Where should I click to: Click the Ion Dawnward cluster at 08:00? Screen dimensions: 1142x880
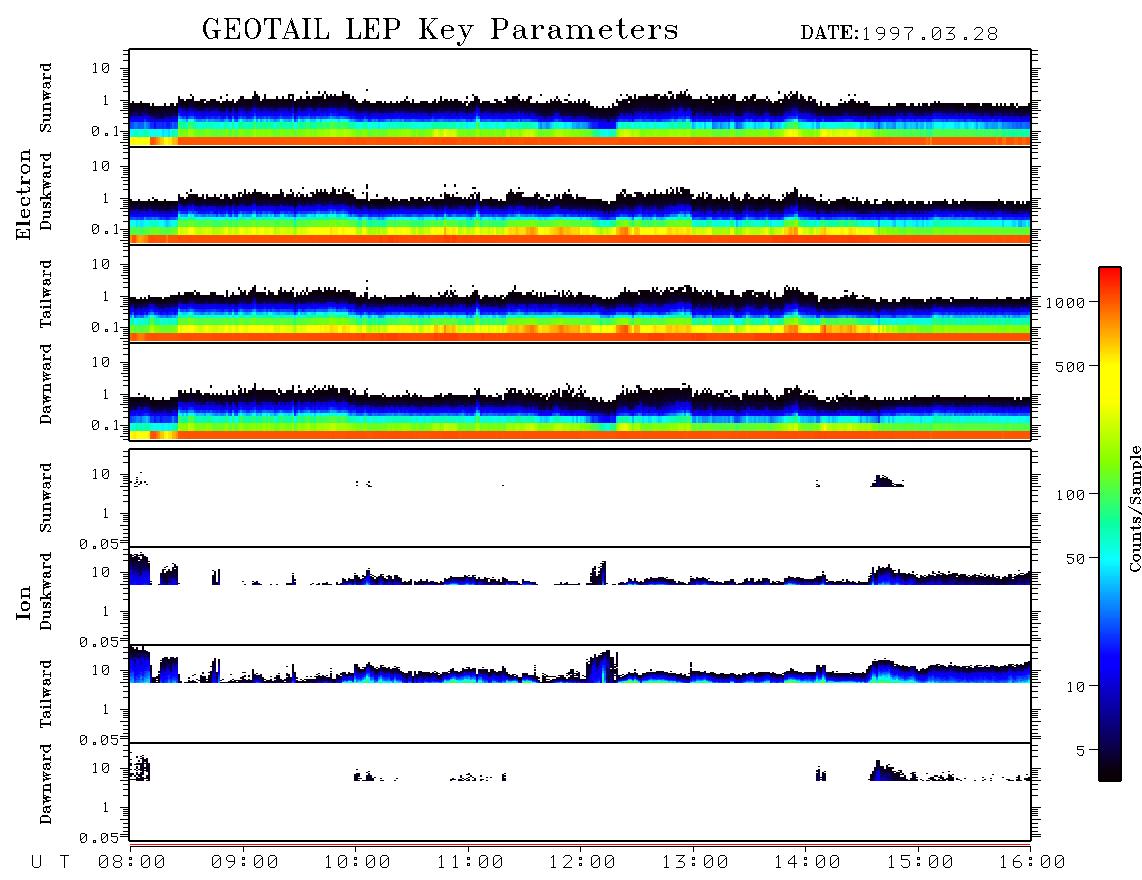(x=140, y=768)
